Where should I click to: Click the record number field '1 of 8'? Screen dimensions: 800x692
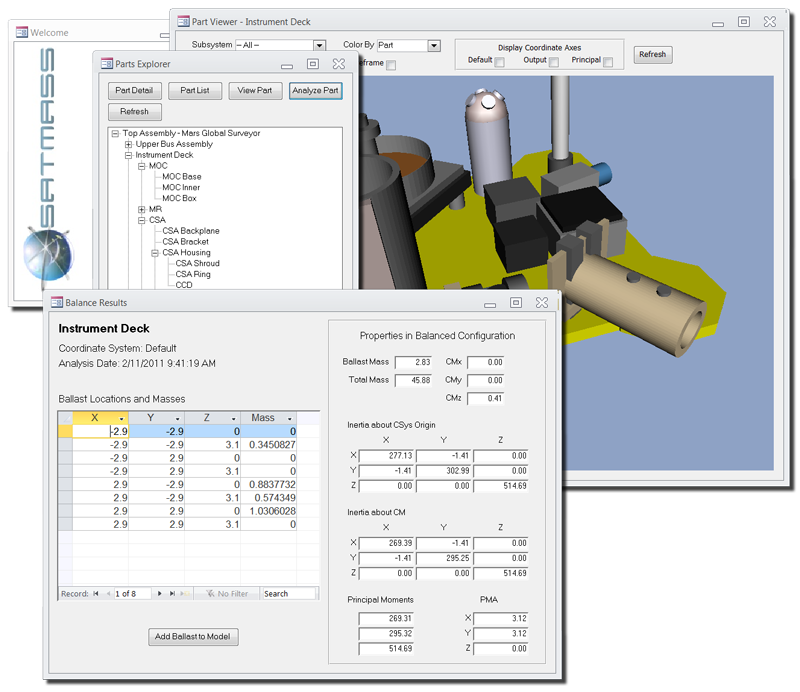click(x=133, y=594)
